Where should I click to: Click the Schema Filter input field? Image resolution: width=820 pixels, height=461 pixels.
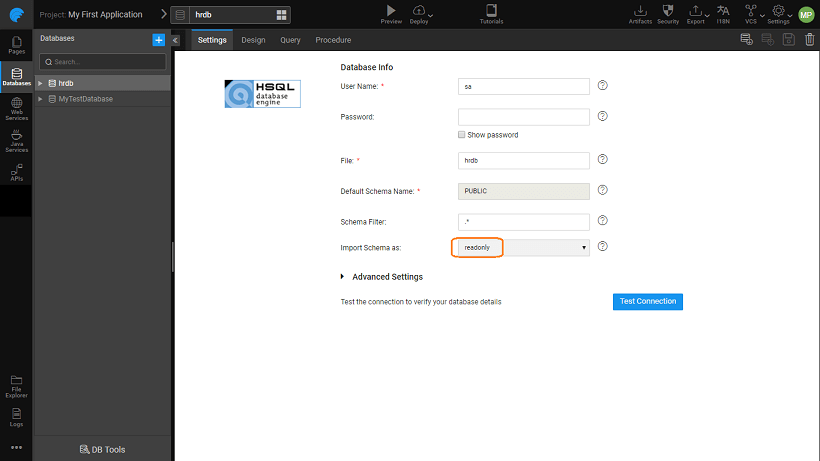(x=523, y=221)
